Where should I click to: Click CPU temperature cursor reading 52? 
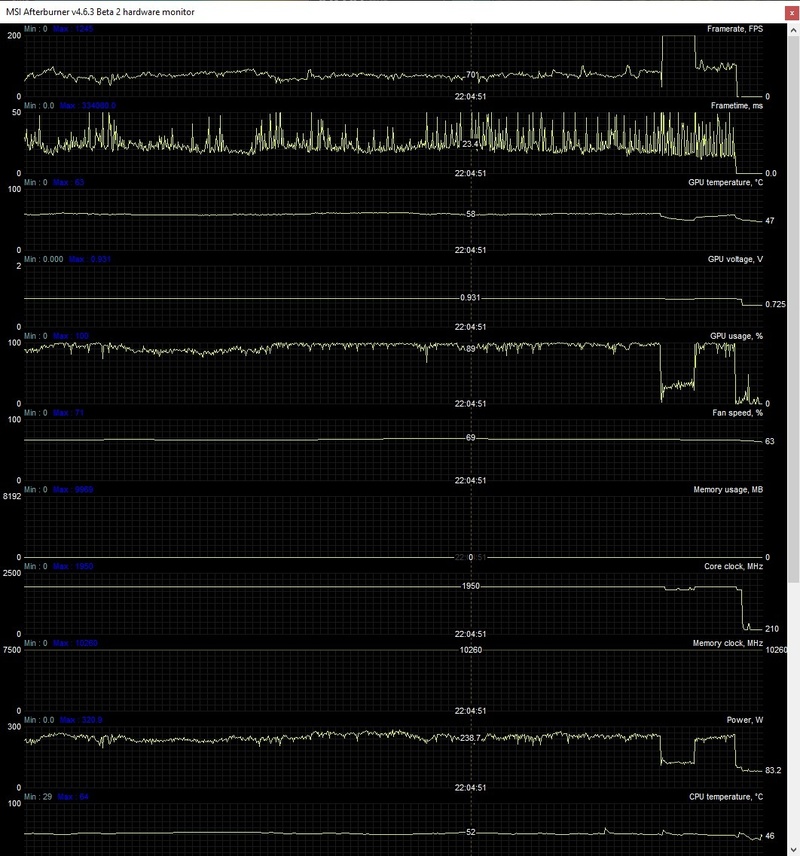(471, 833)
